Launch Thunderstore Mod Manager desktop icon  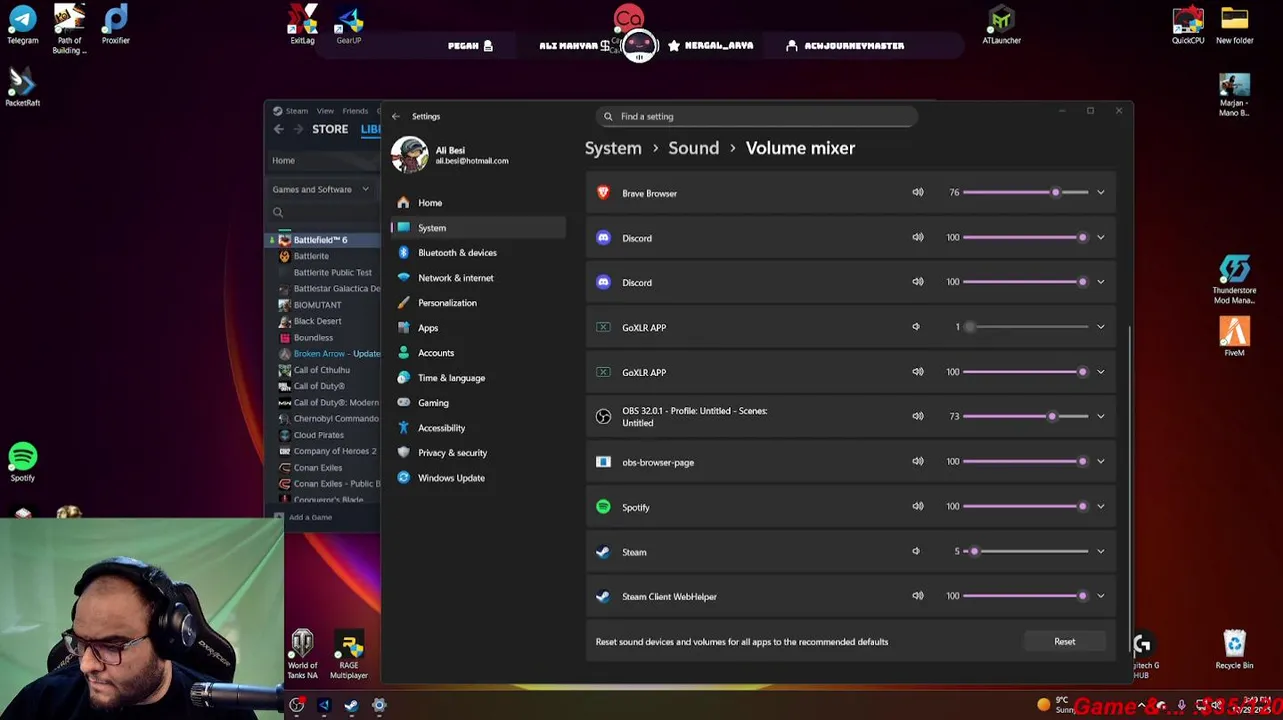tap(1234, 280)
